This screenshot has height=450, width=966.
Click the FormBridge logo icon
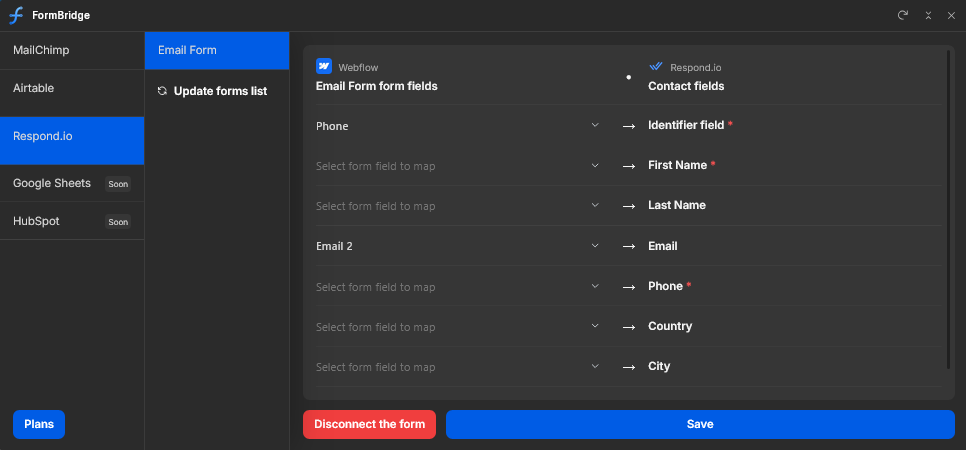(16, 15)
